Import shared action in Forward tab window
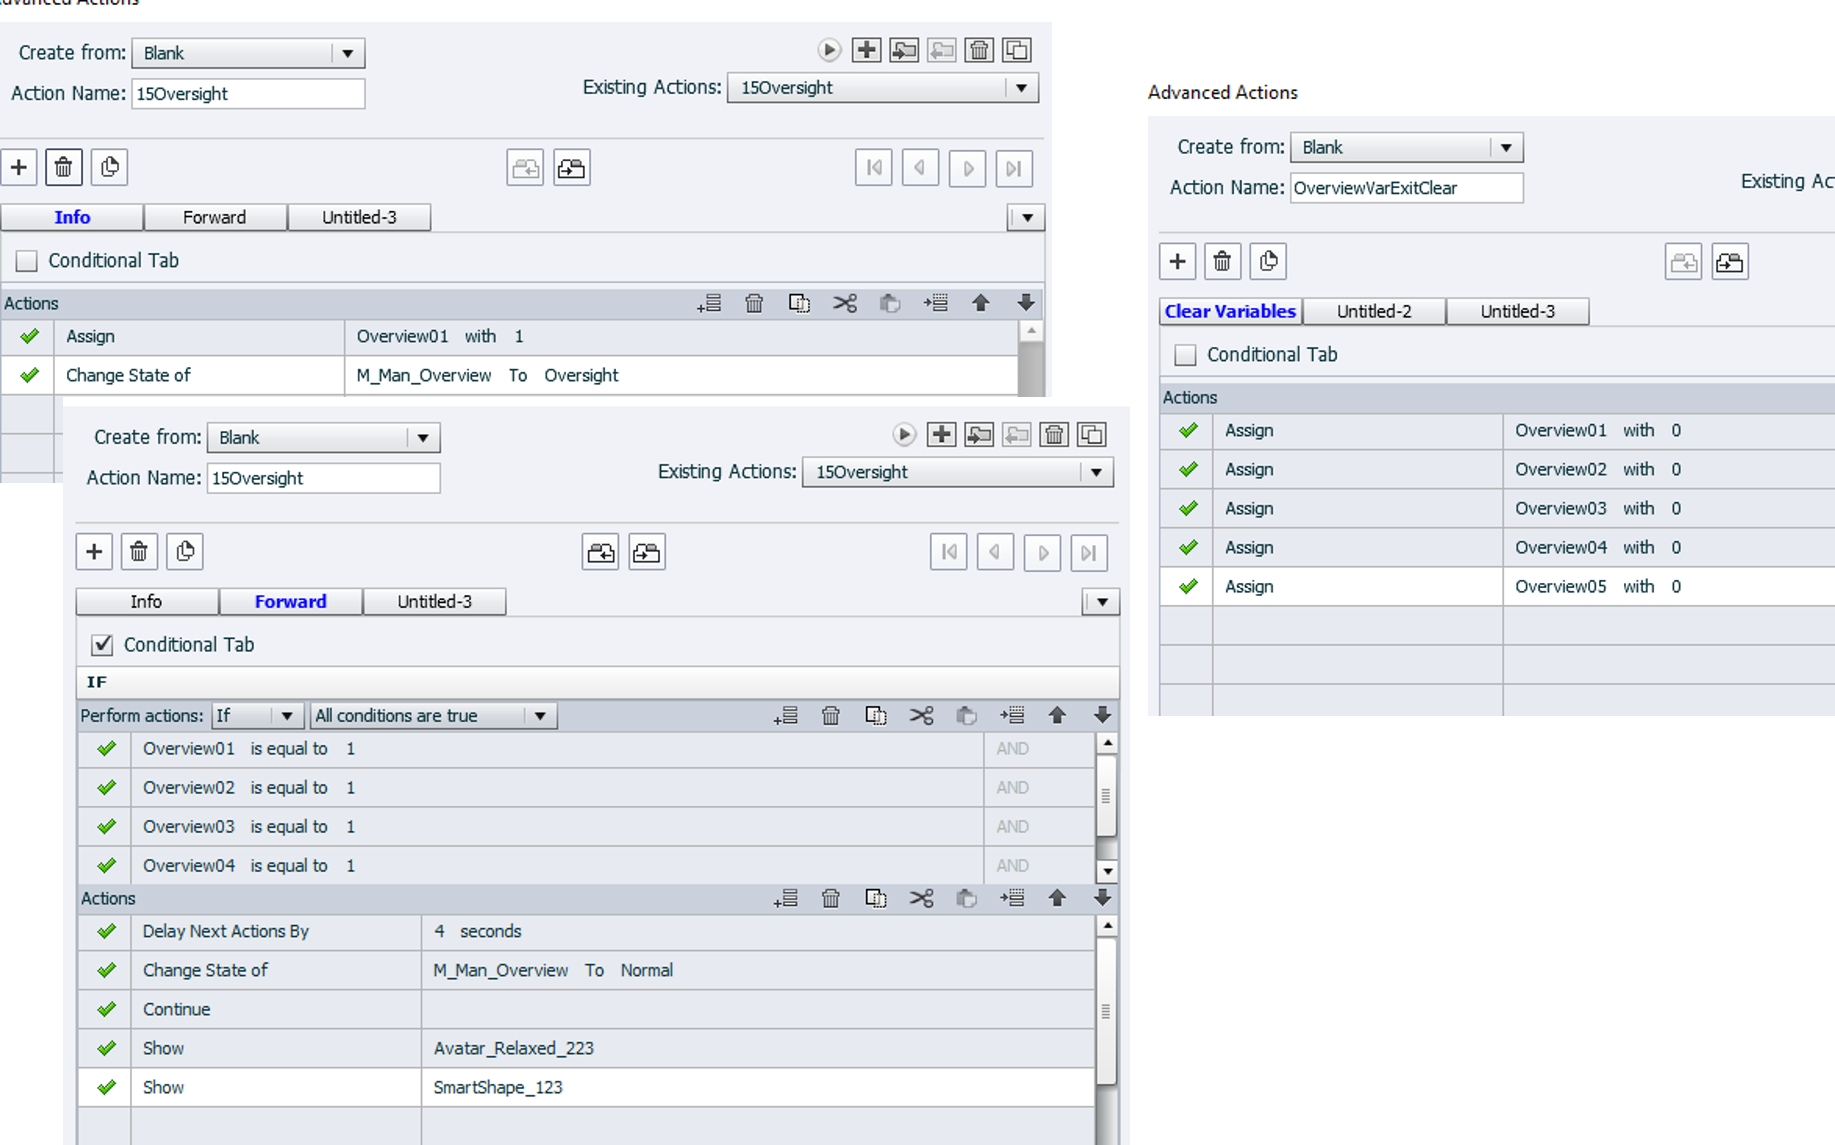This screenshot has height=1145, width=1835. (x=979, y=435)
